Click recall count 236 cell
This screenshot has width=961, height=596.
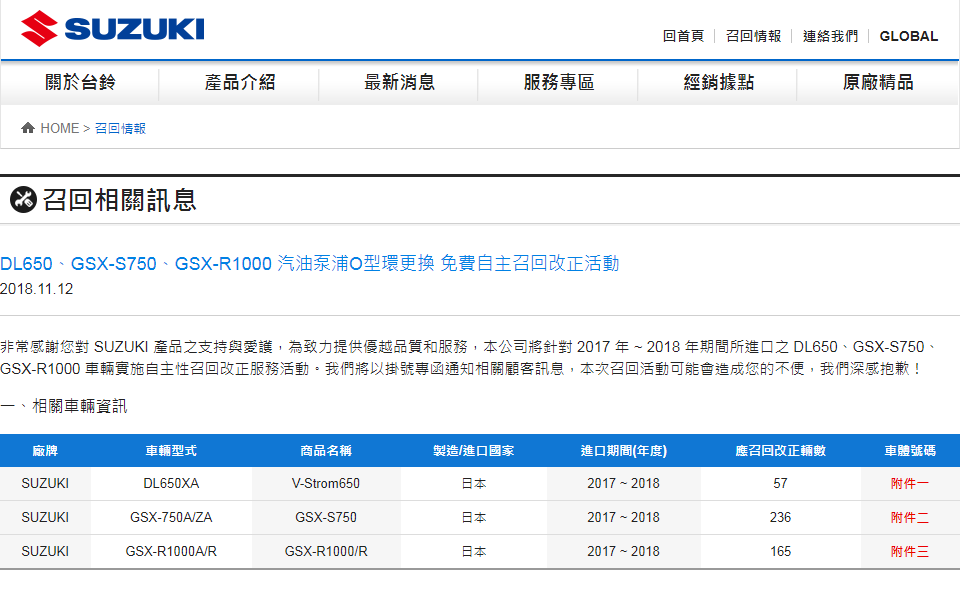780,518
